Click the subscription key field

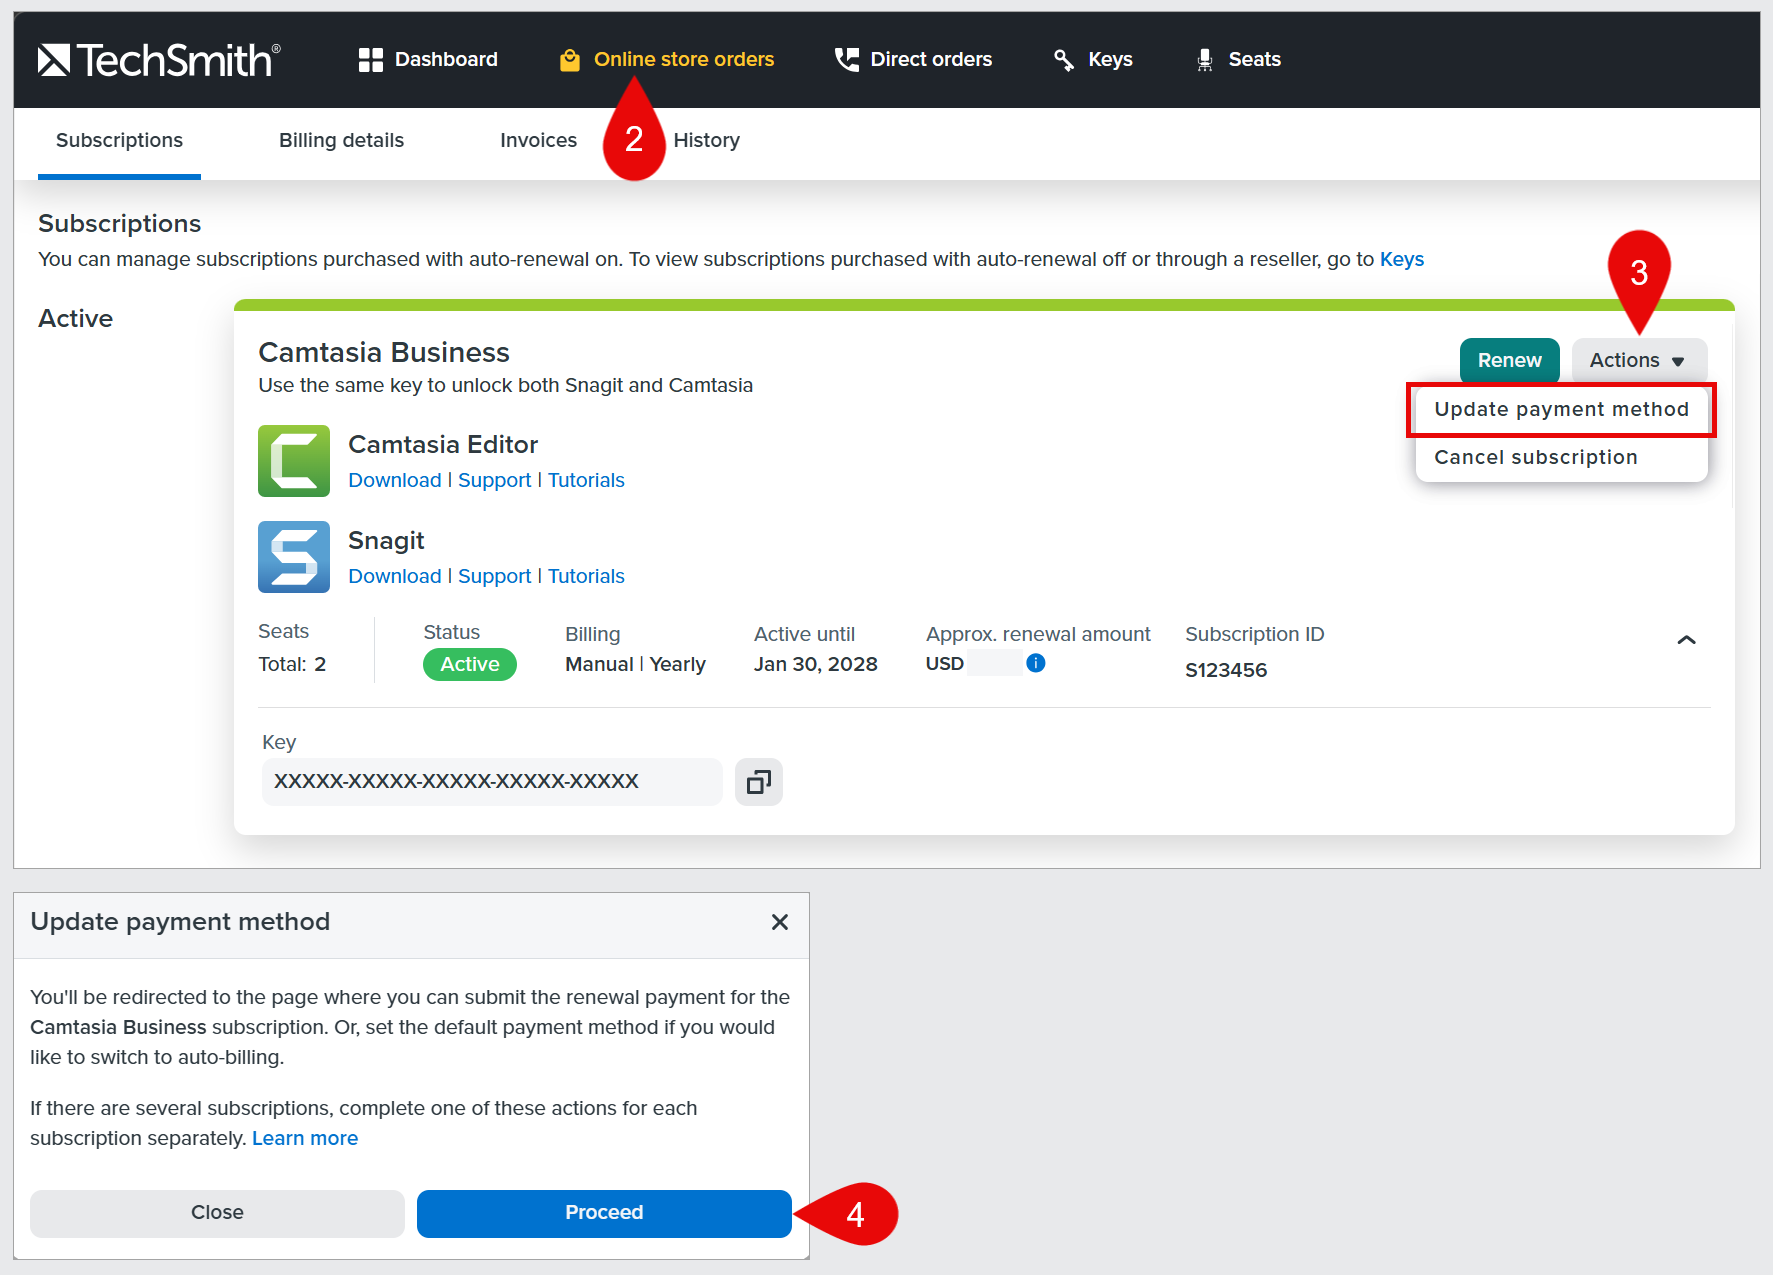(x=492, y=782)
